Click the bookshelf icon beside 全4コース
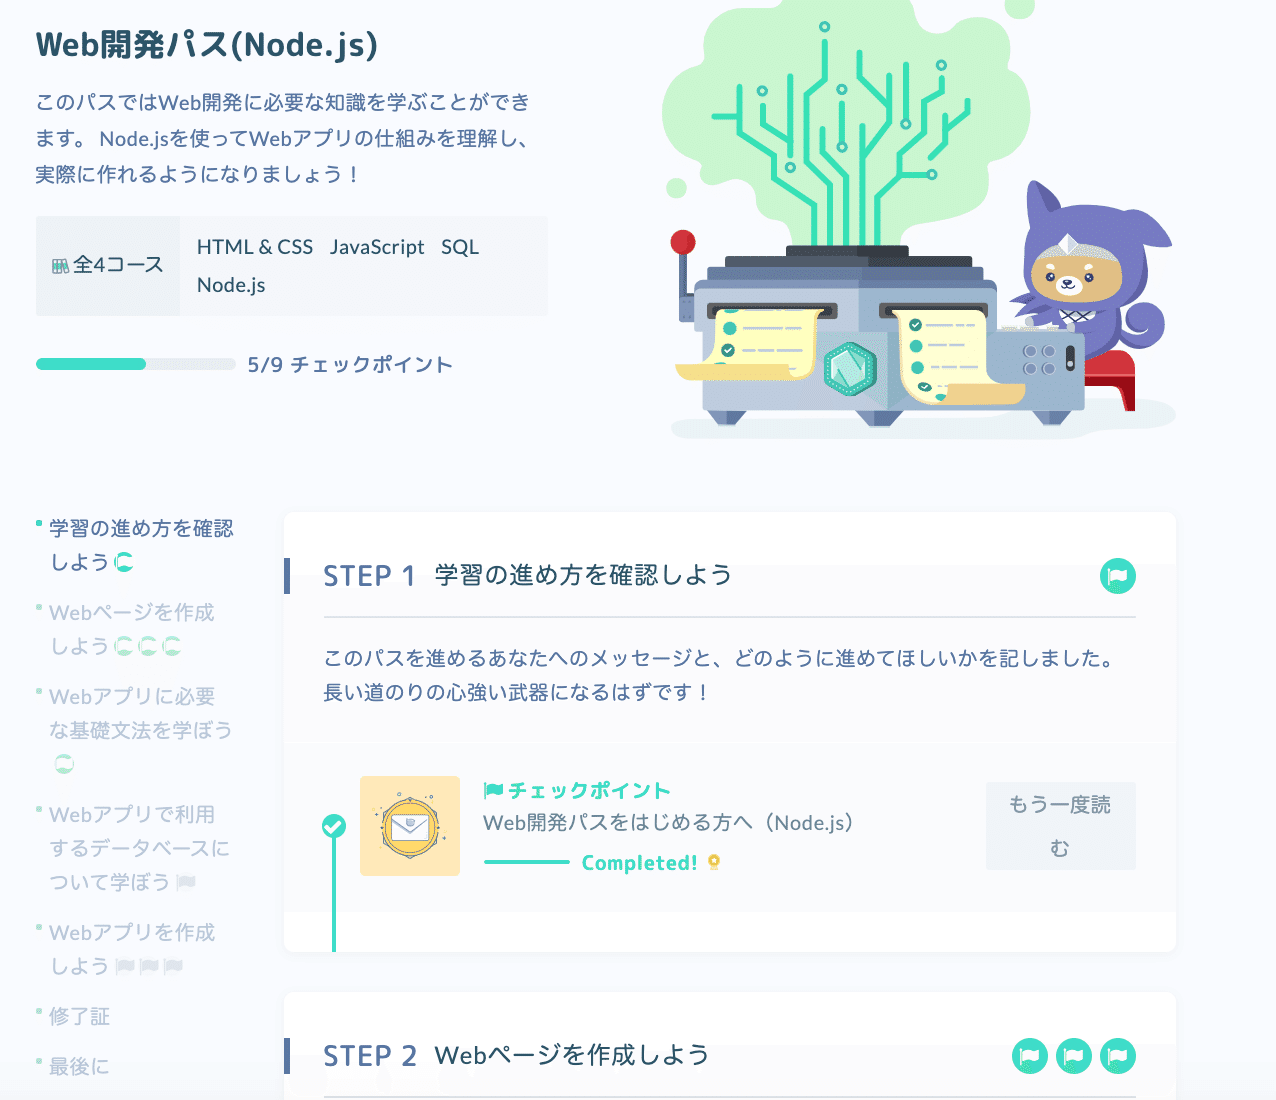This screenshot has width=1276, height=1100. [61, 266]
